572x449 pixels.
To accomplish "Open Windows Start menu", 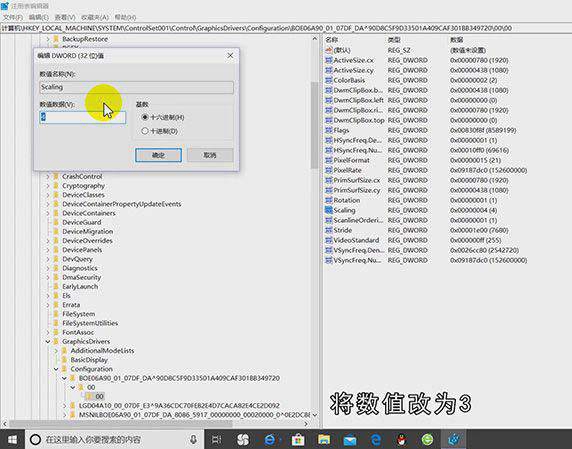I will pyautogui.click(x=12, y=440).
